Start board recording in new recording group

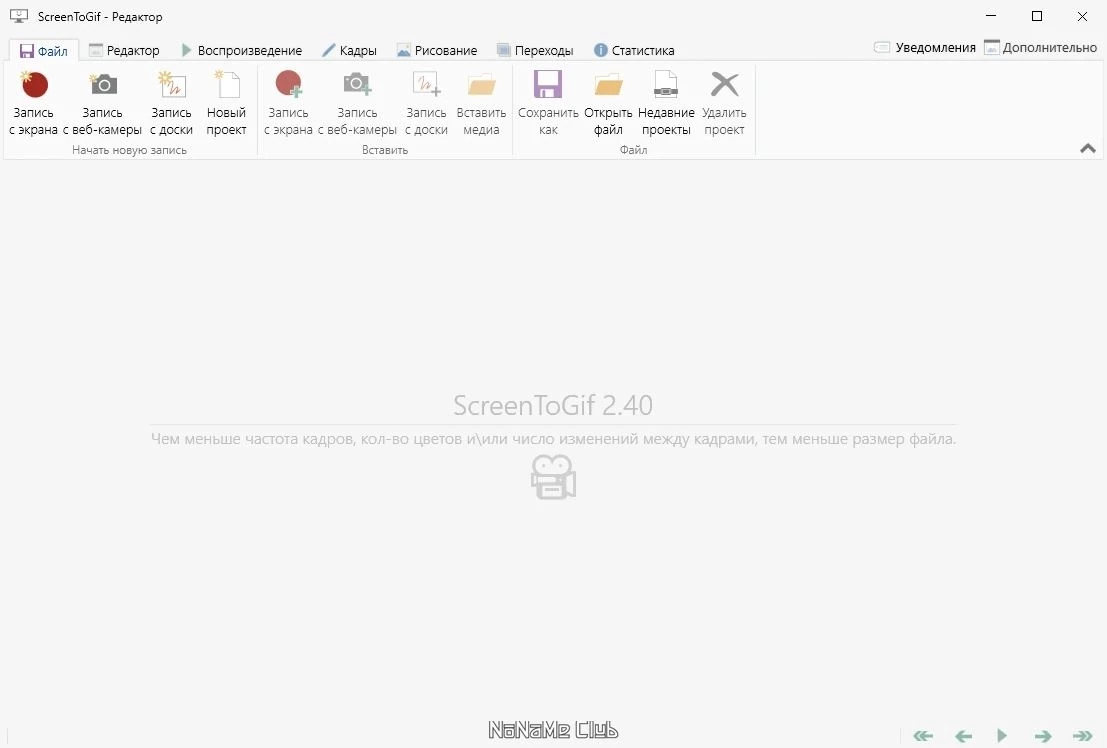pyautogui.click(x=172, y=102)
